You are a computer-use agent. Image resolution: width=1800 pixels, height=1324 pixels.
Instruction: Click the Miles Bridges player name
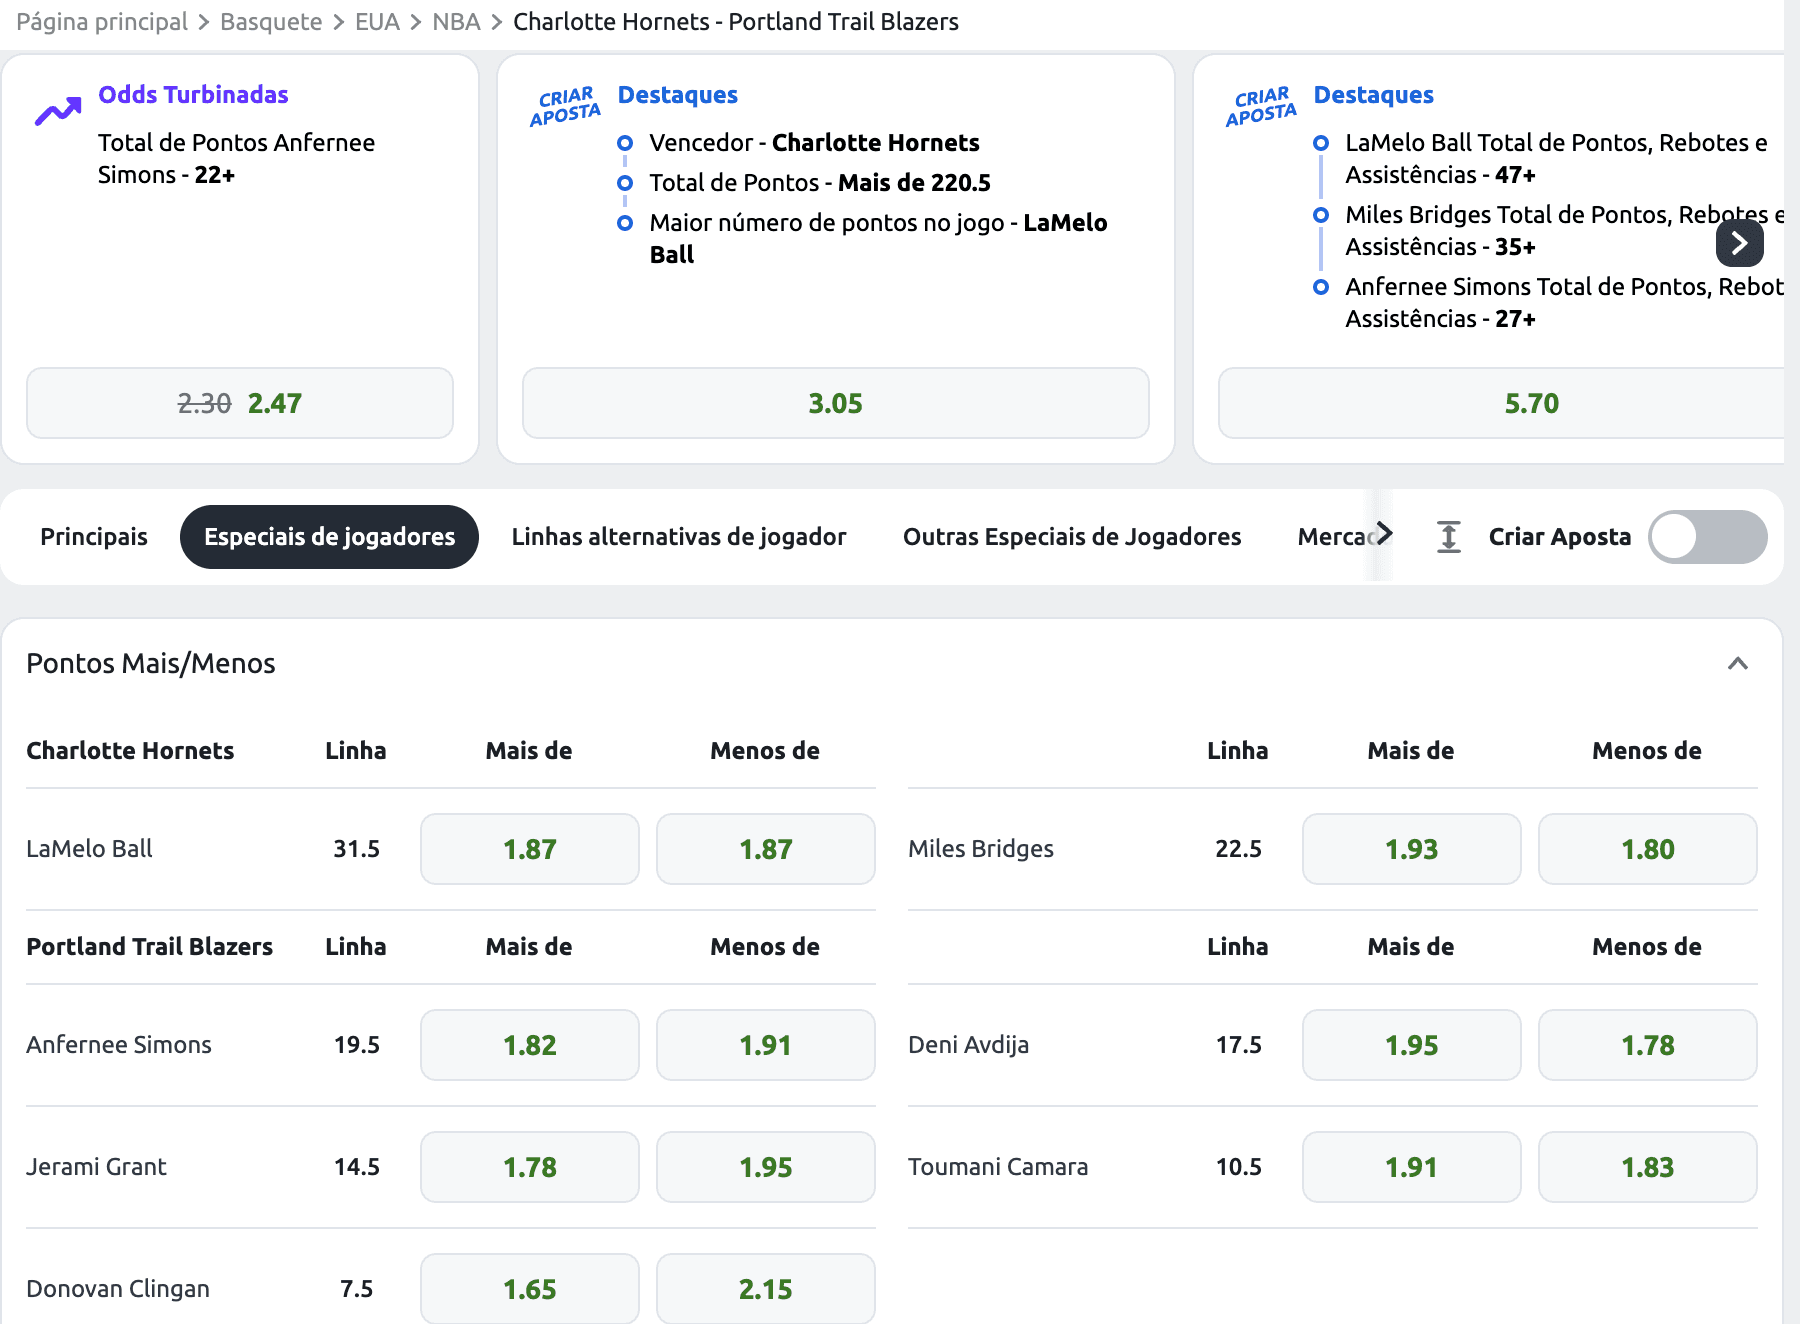coord(981,849)
